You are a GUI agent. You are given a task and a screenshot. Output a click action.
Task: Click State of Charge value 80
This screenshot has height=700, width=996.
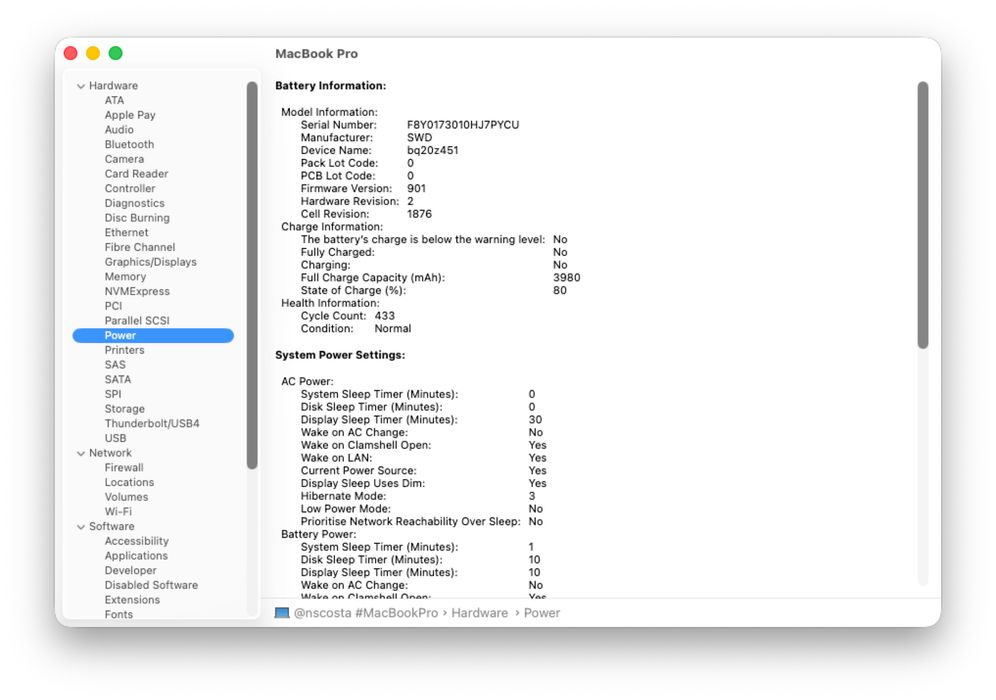click(x=560, y=290)
